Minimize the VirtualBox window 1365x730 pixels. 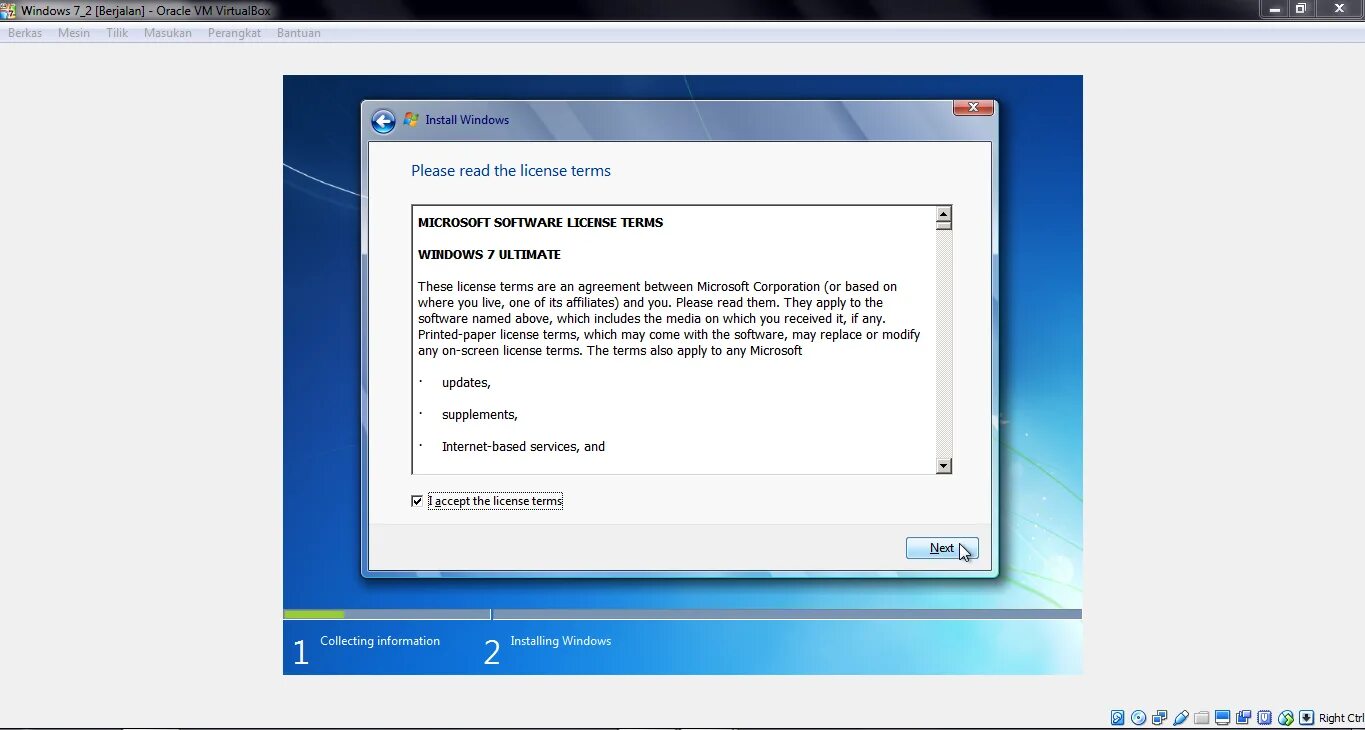click(1273, 9)
